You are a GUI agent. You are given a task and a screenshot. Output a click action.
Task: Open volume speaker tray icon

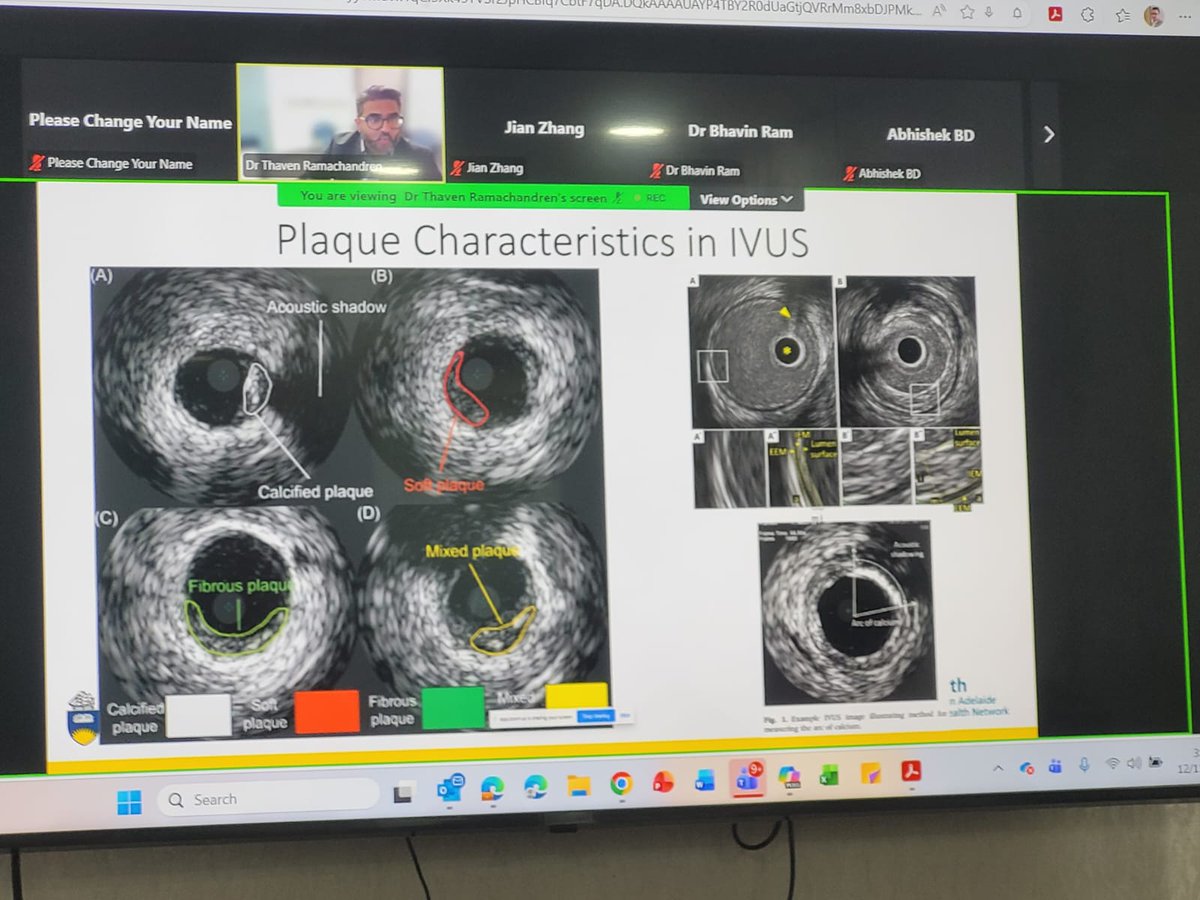[1133, 762]
